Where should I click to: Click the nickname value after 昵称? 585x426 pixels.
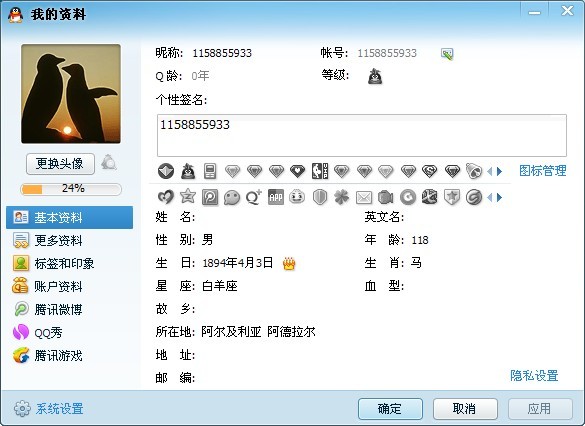click(222, 53)
